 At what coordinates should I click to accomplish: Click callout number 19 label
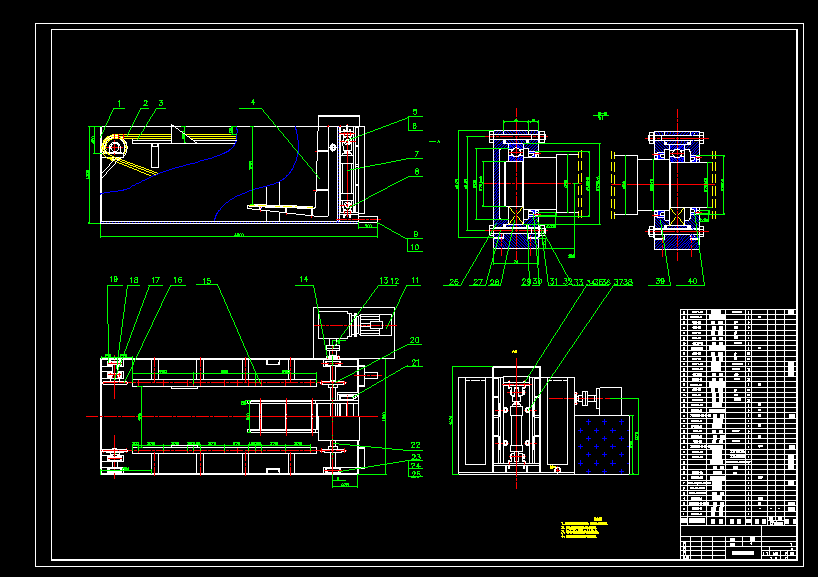pyautogui.click(x=113, y=280)
